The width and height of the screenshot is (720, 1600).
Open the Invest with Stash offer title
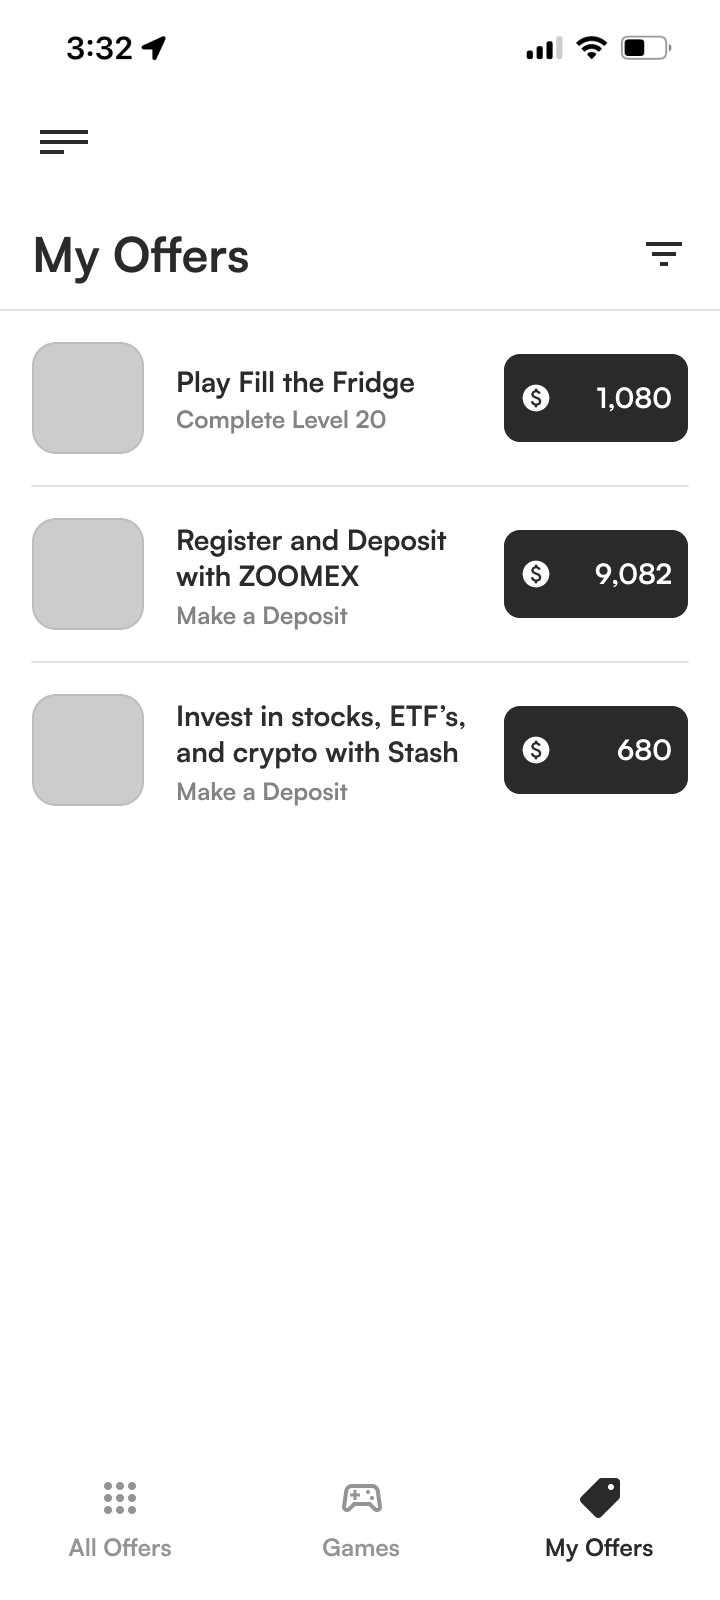point(320,734)
